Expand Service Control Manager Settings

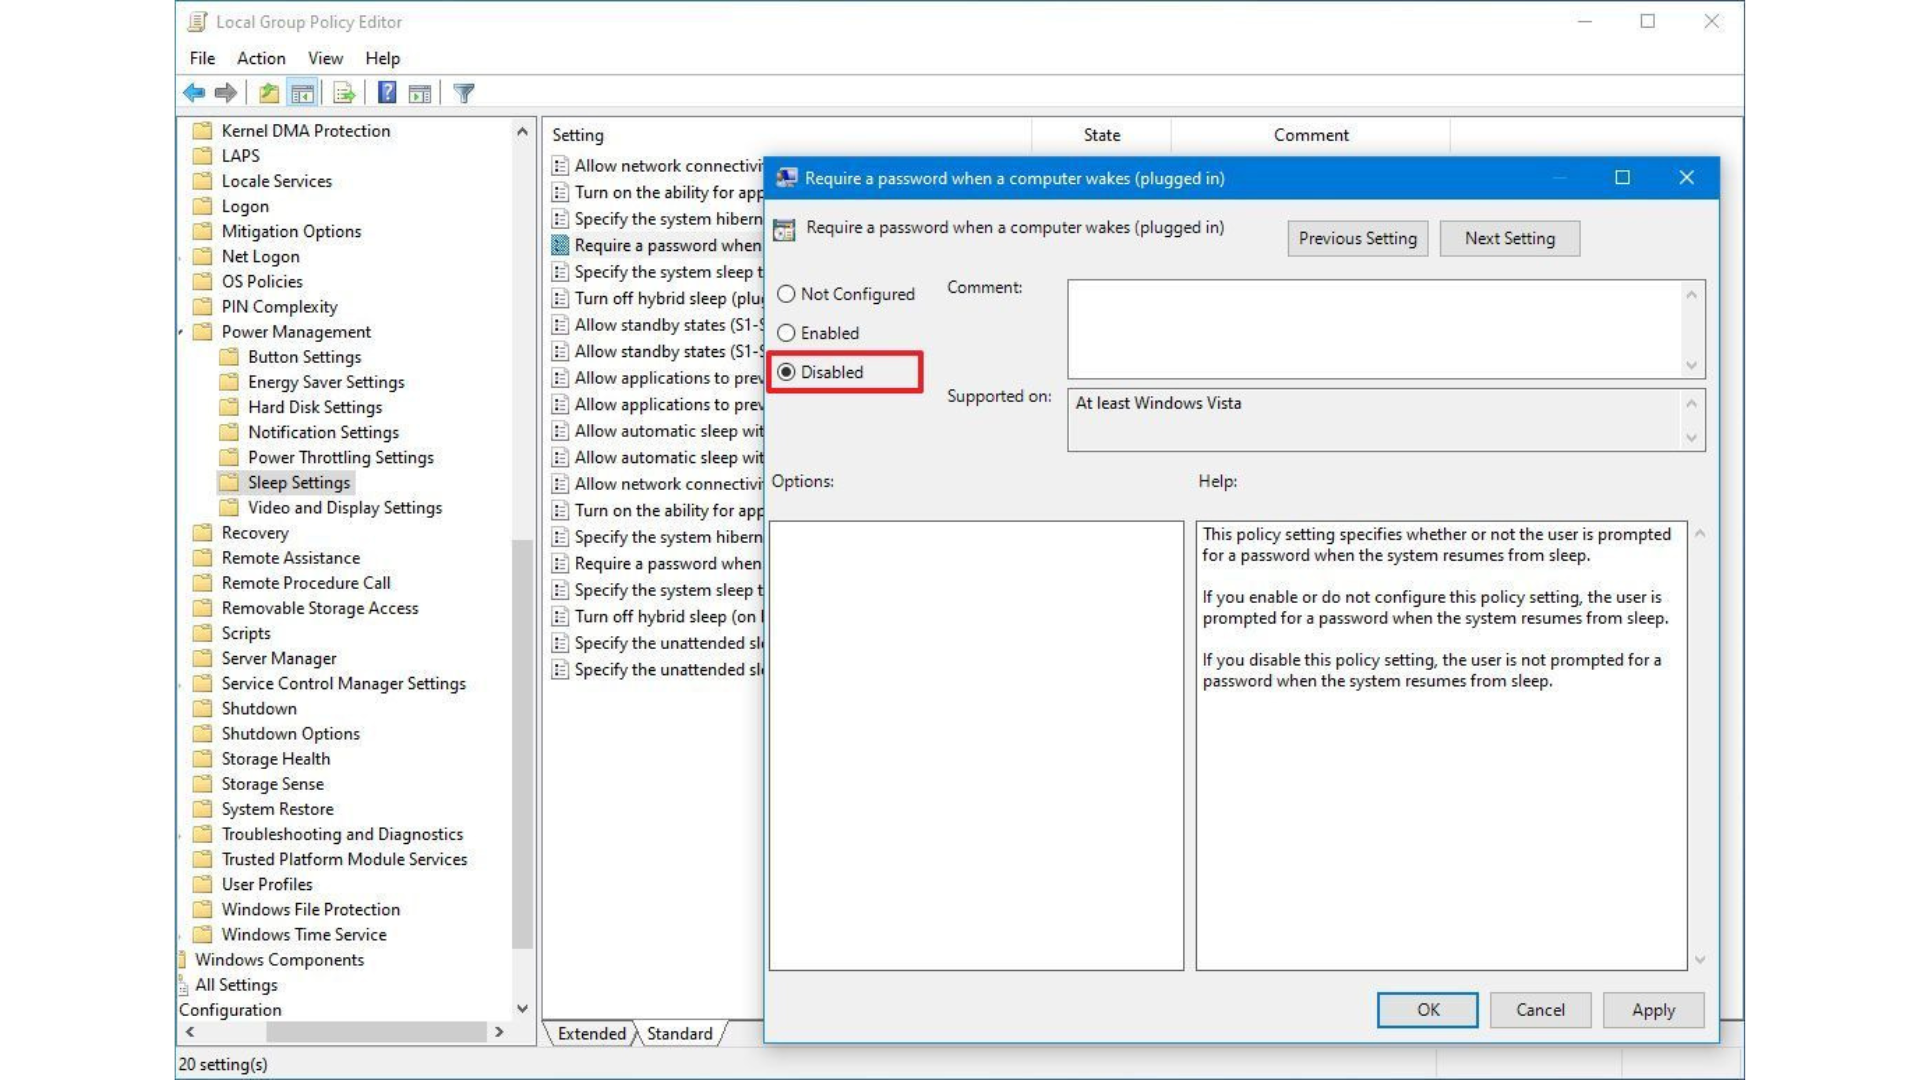(180, 683)
